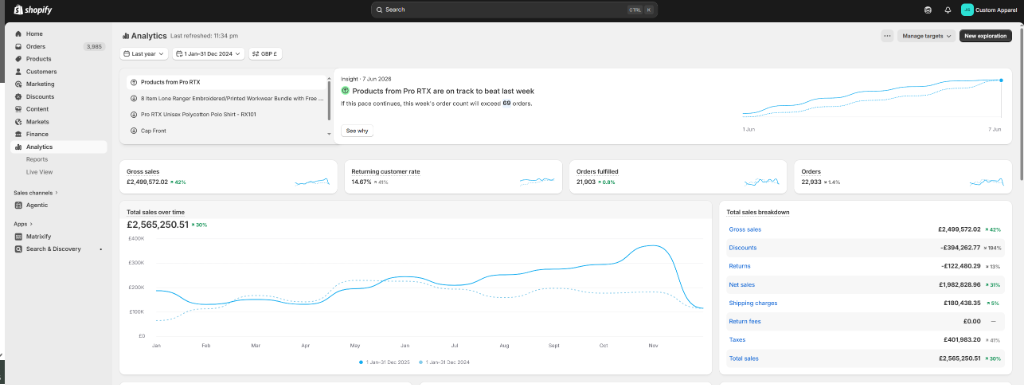1024x385 pixels.
Task: Click the green insight status icon
Action: coord(345,91)
